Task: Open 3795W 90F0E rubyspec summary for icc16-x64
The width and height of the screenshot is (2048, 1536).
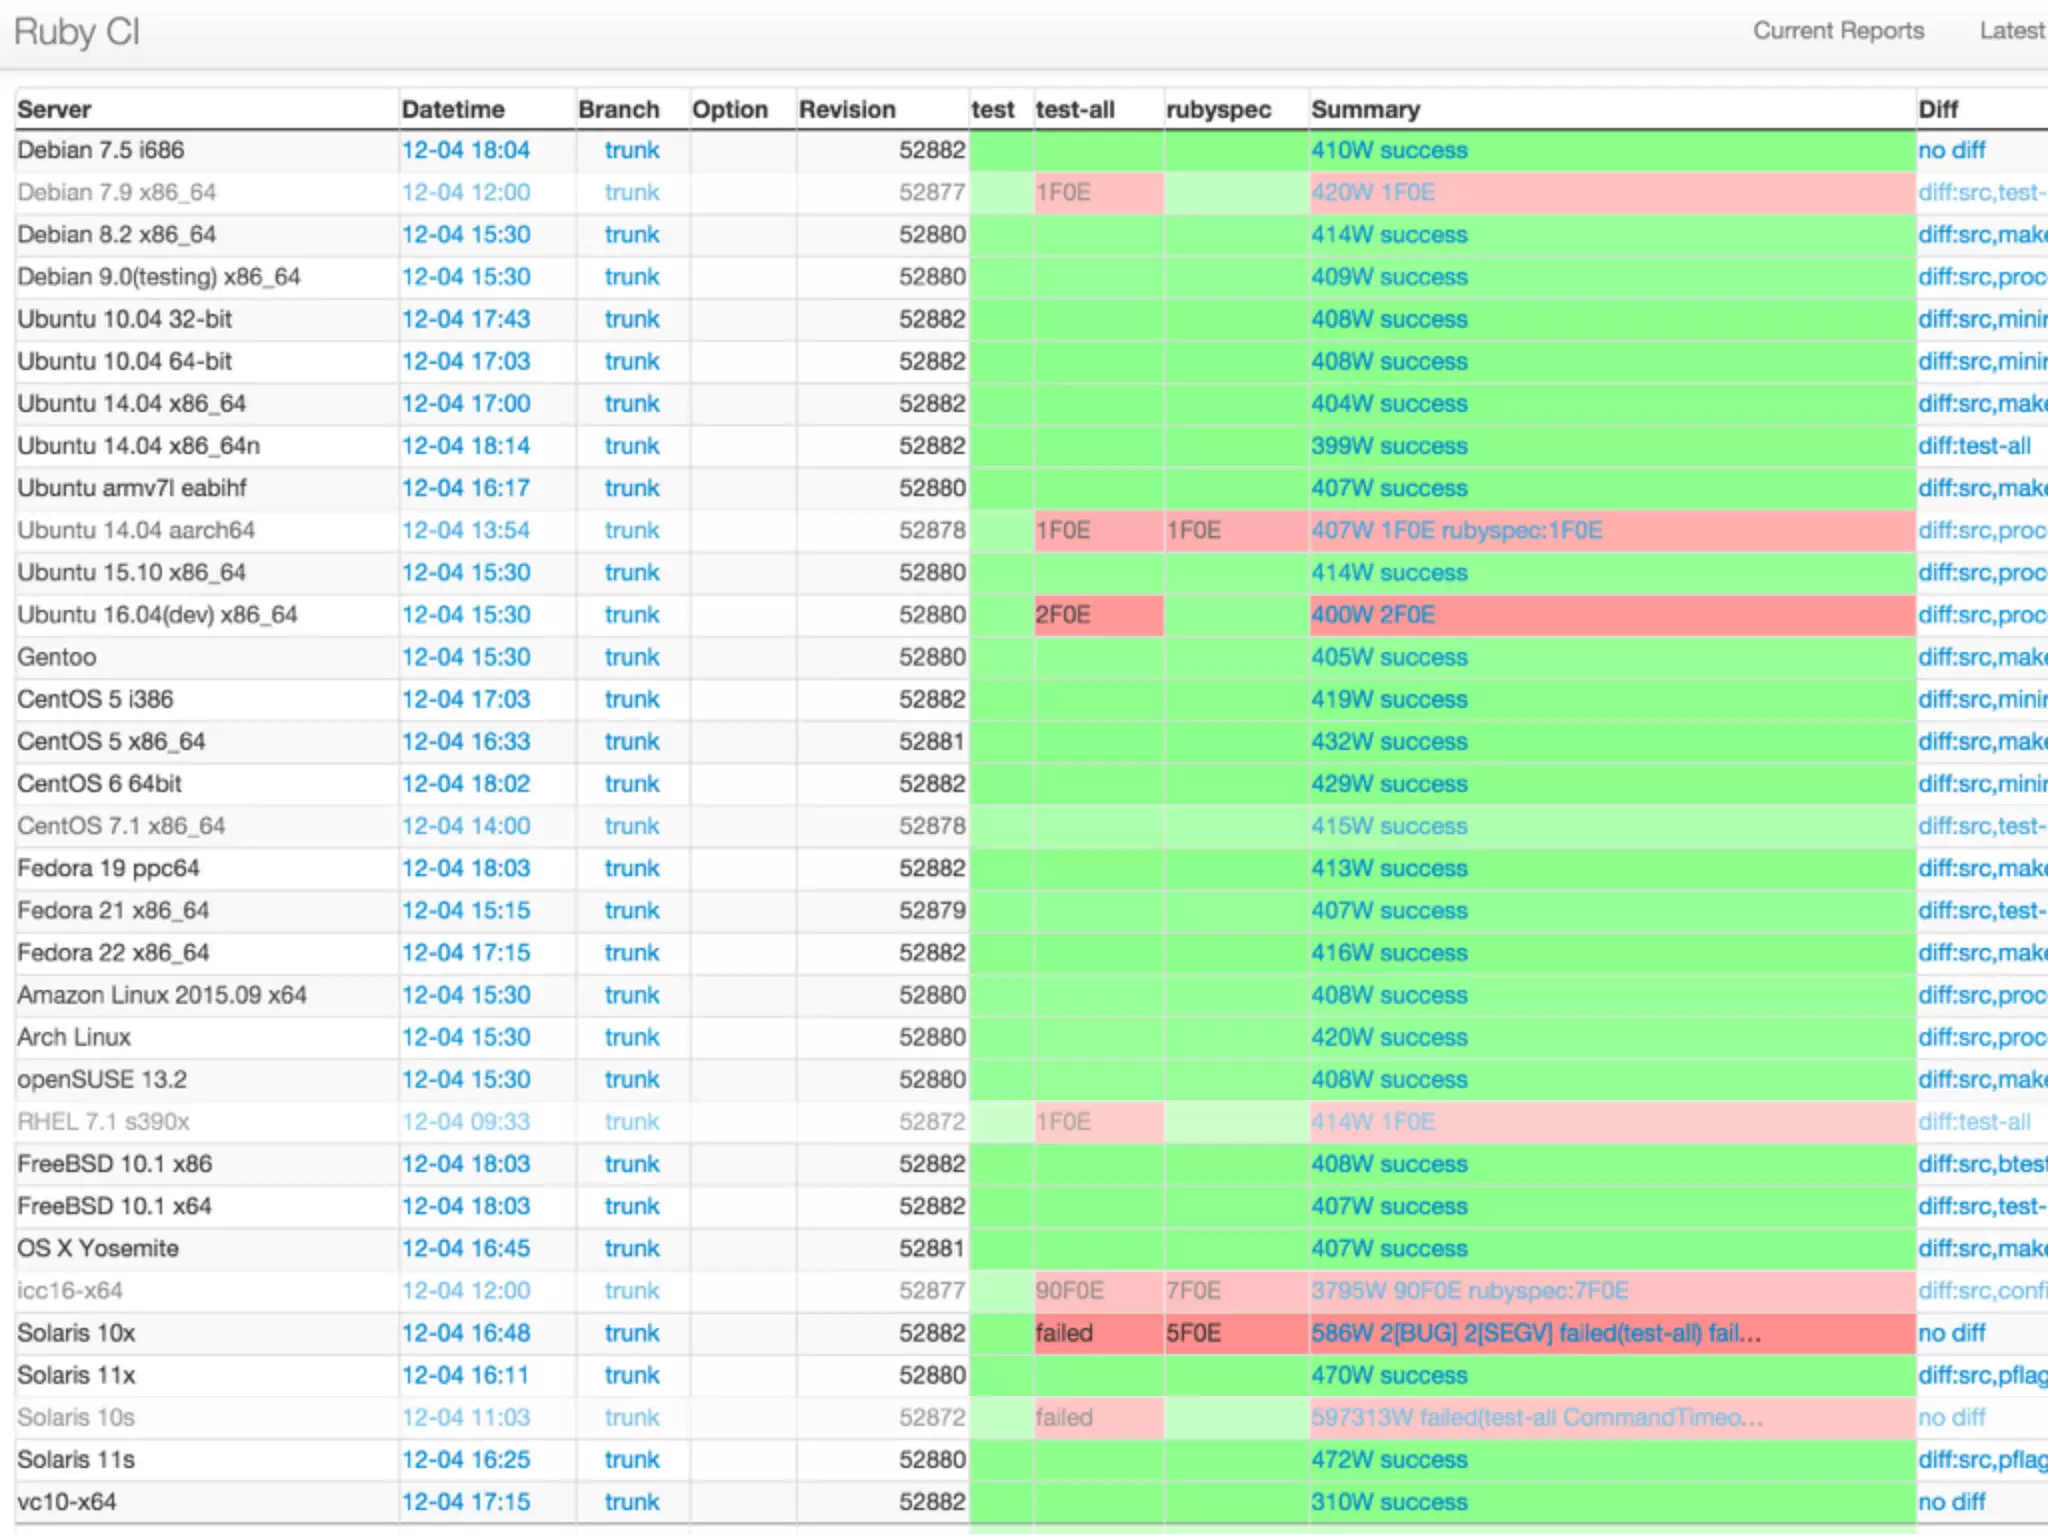Action: [1469, 1291]
